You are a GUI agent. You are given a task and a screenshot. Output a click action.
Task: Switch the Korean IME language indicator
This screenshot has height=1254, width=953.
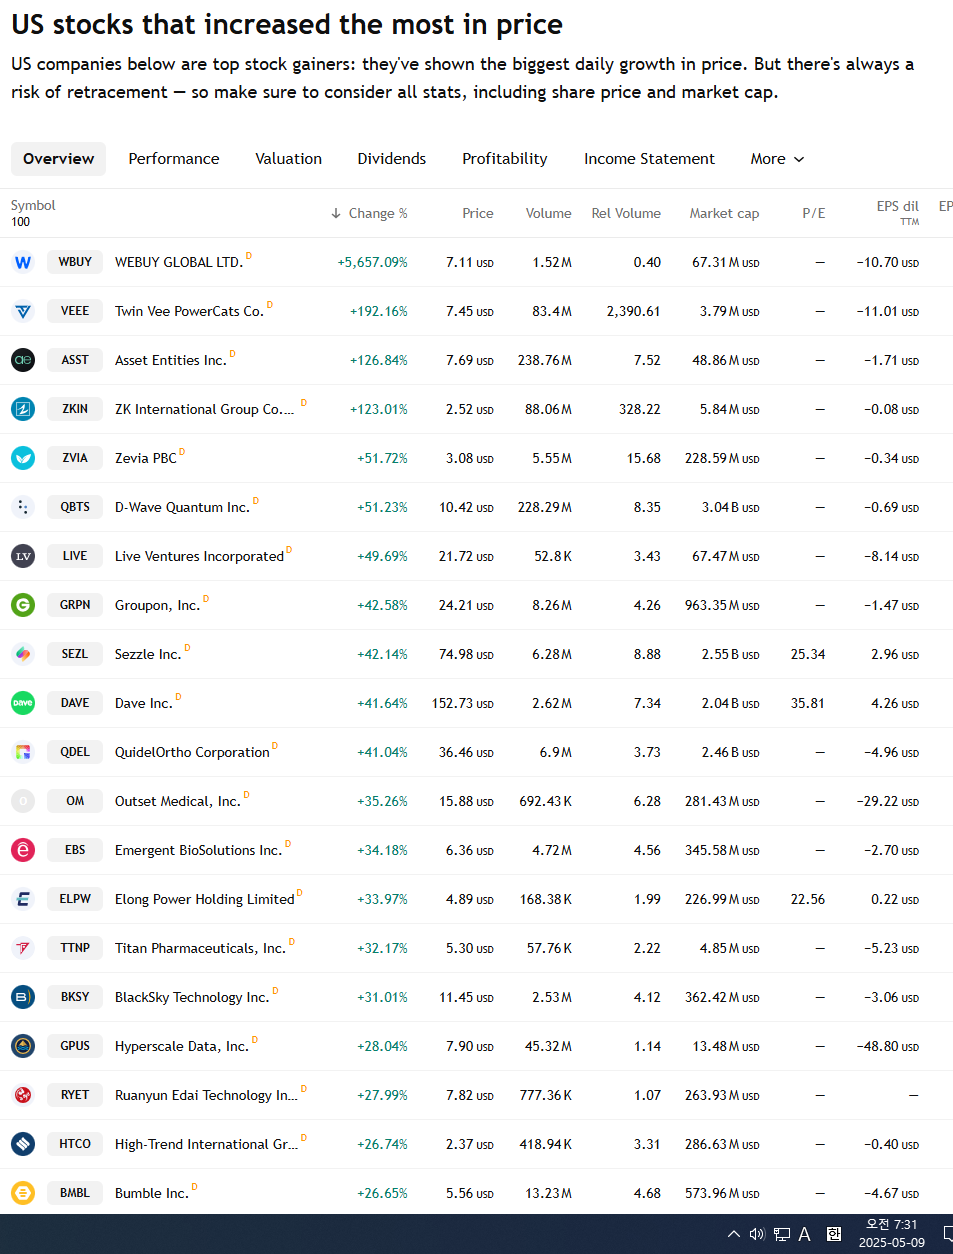pos(834,1234)
